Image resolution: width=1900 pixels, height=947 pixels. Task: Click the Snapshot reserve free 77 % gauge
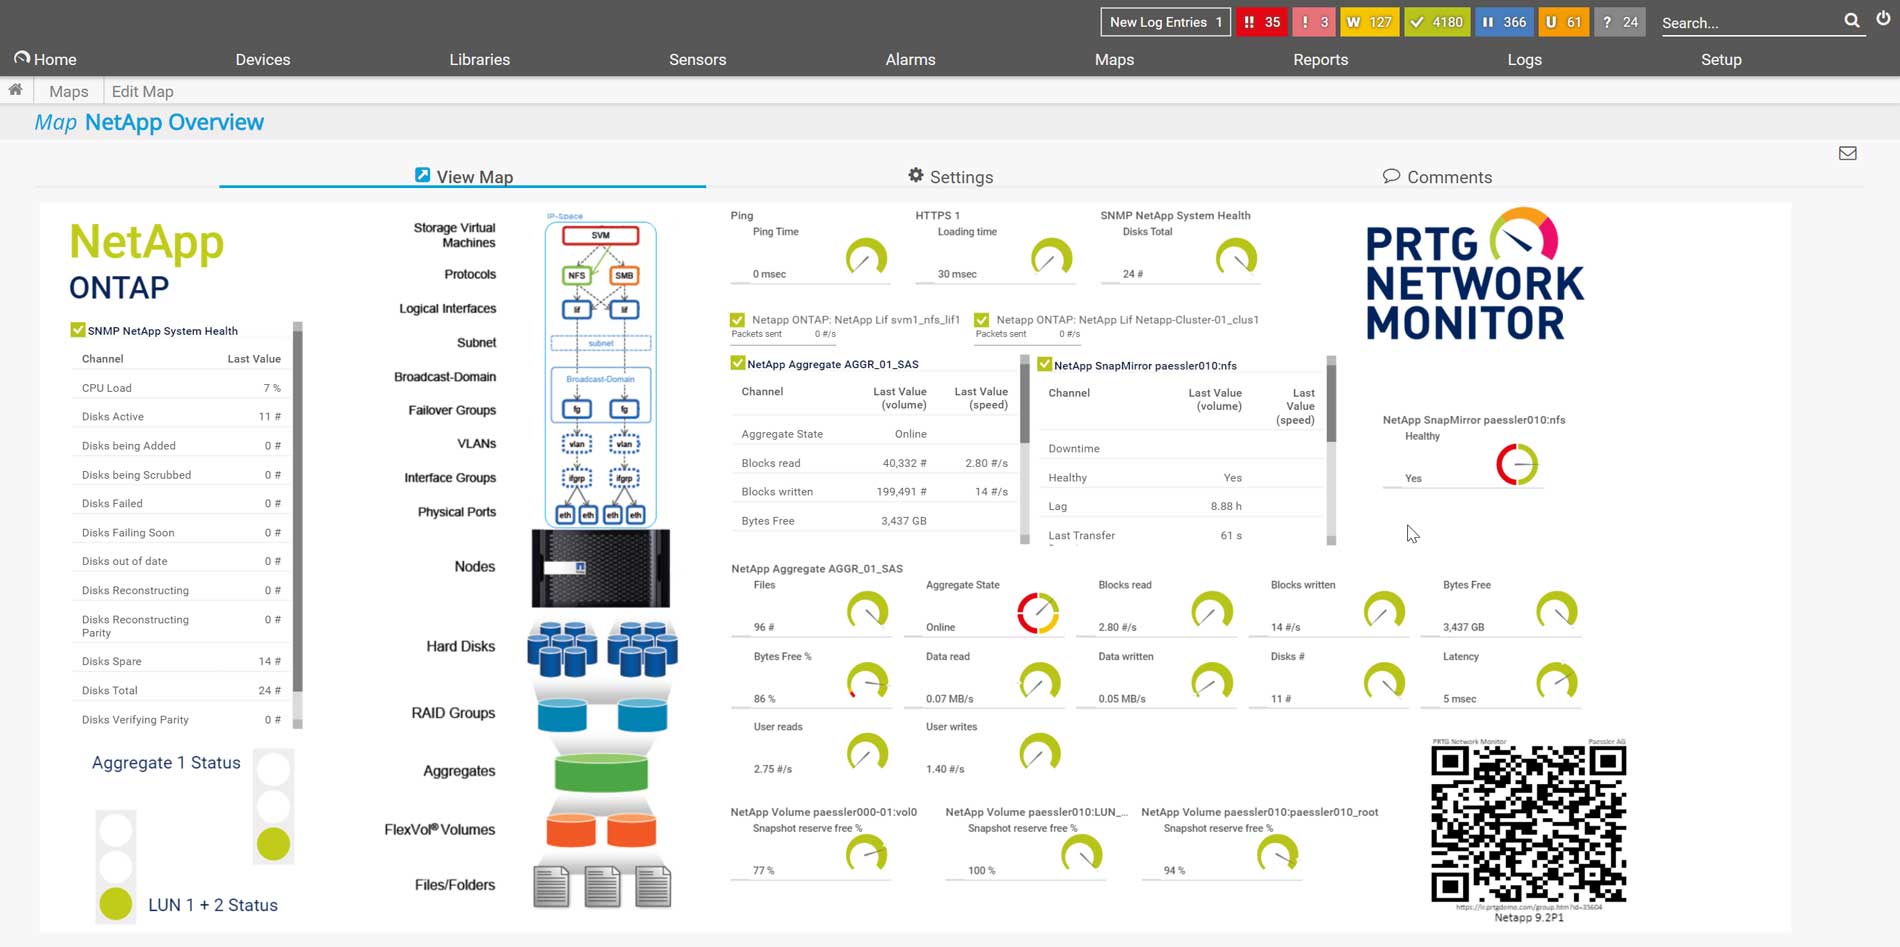866,854
